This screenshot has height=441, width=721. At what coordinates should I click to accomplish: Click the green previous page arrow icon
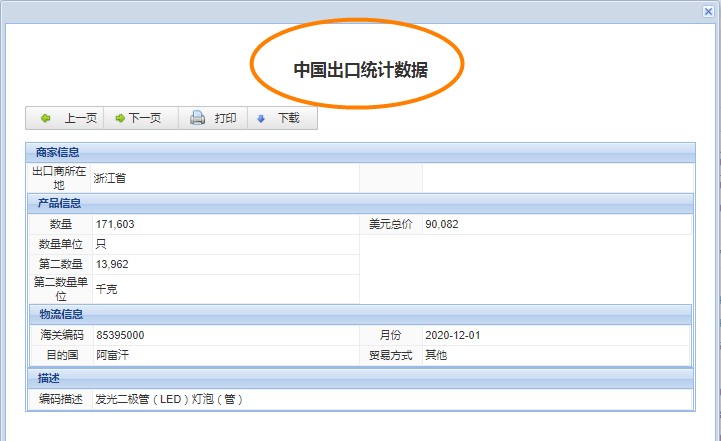(x=46, y=118)
